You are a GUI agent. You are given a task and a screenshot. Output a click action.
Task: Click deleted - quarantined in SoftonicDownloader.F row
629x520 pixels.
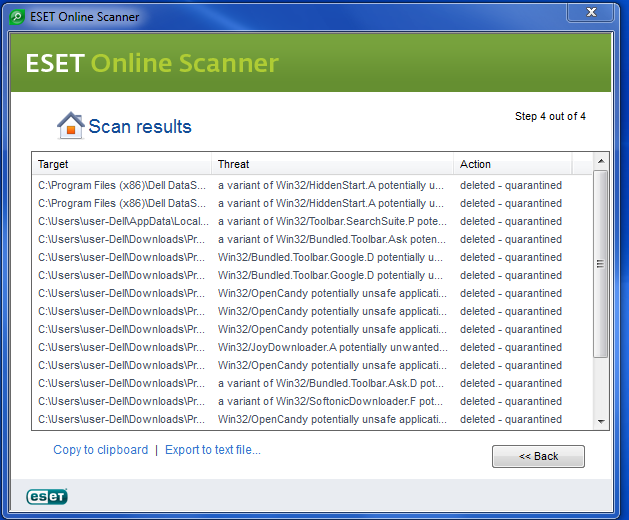tap(511, 401)
